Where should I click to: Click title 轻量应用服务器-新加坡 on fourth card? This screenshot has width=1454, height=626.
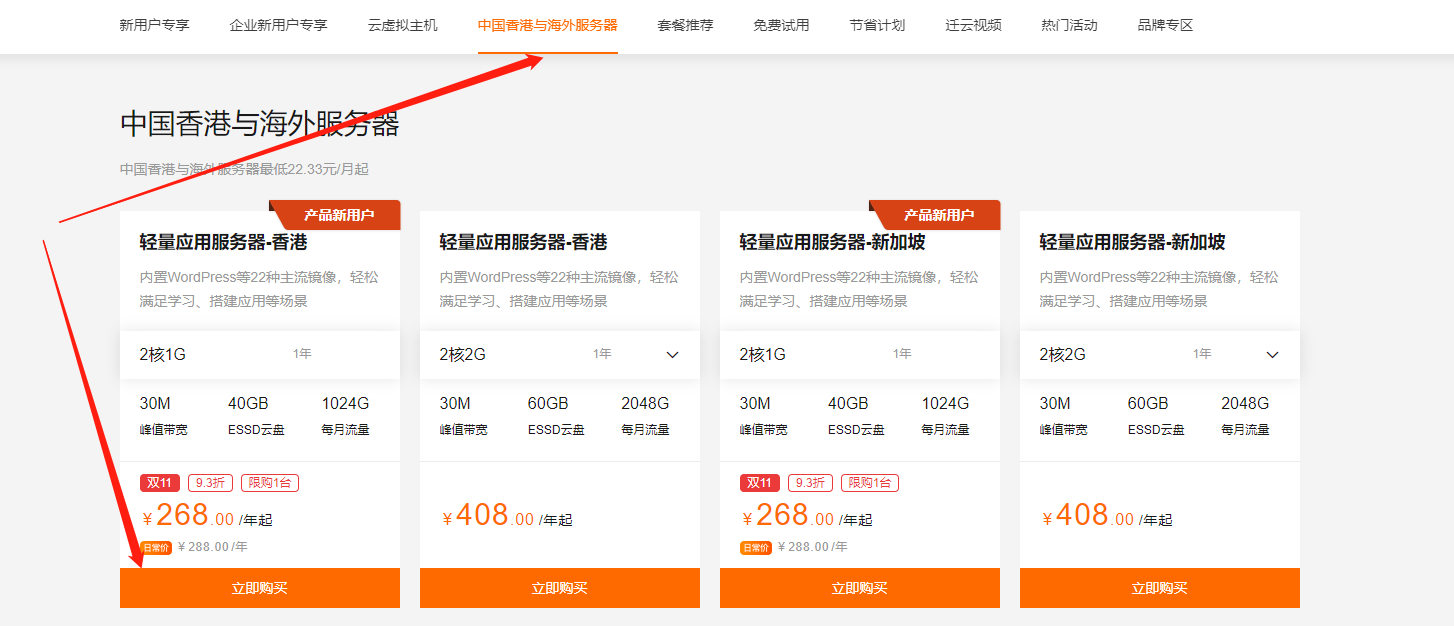point(1133,242)
